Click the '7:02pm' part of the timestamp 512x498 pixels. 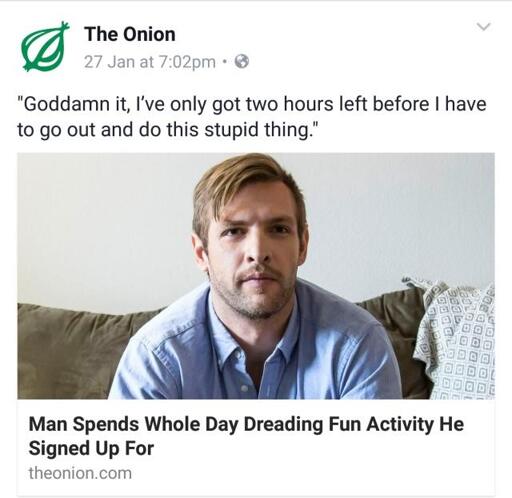click(187, 62)
